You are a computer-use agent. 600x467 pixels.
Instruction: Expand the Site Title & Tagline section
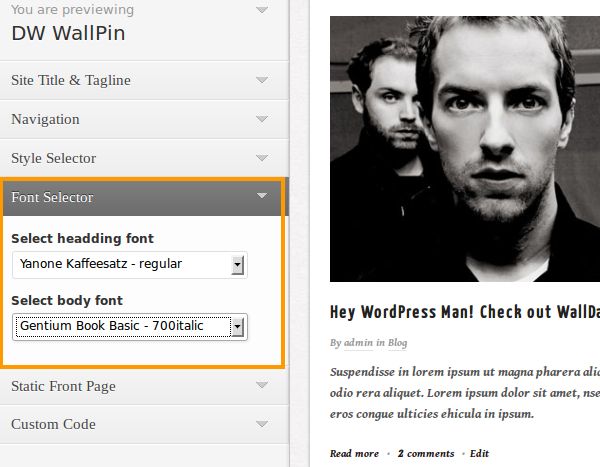pos(144,80)
